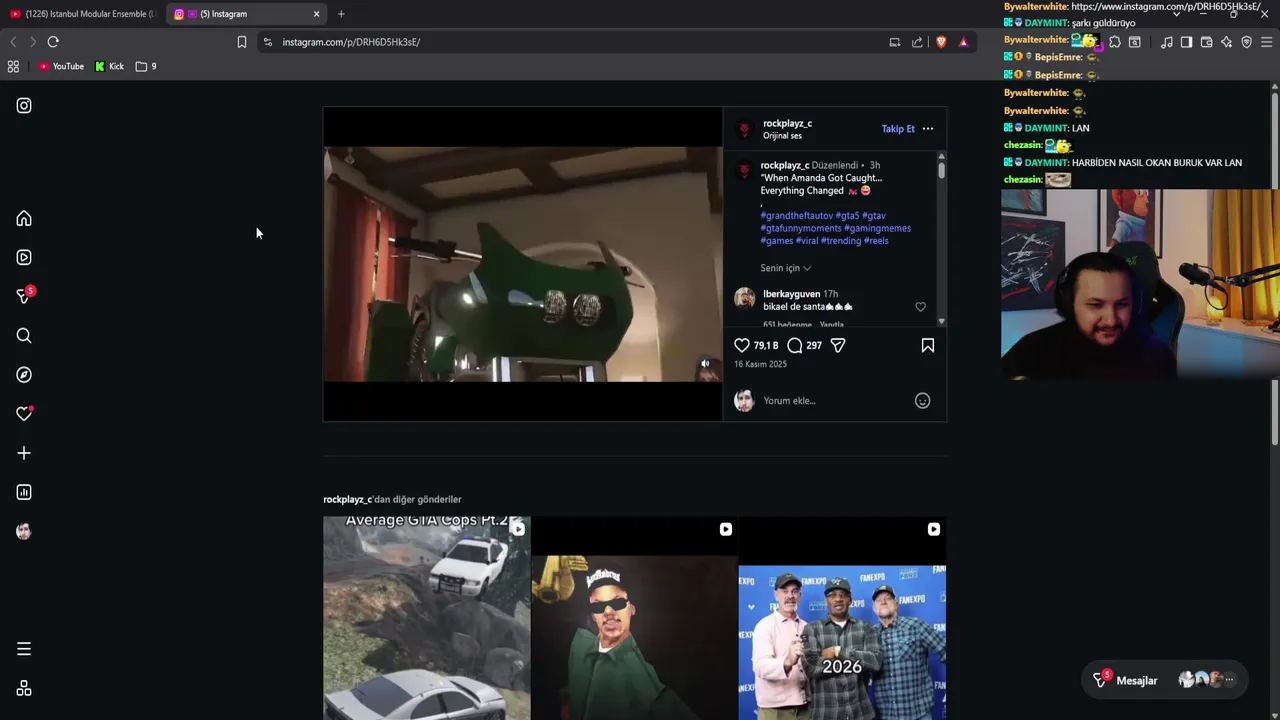Open Instagram logo home link
Viewport: 1280px width, 720px height.
(x=24, y=105)
